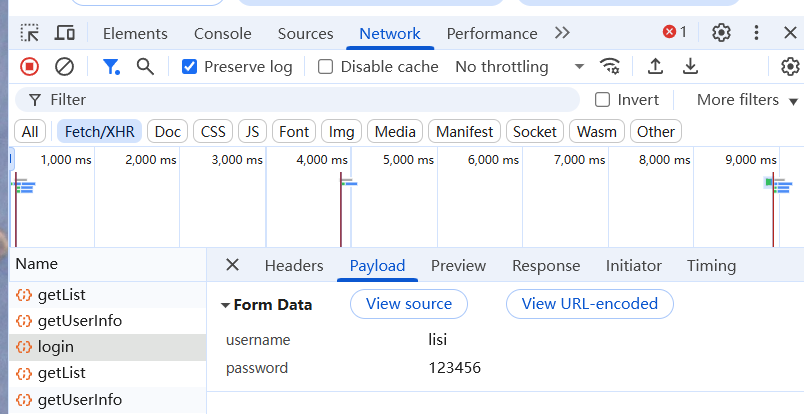
Task: Stop recording network log
Action: 29,67
